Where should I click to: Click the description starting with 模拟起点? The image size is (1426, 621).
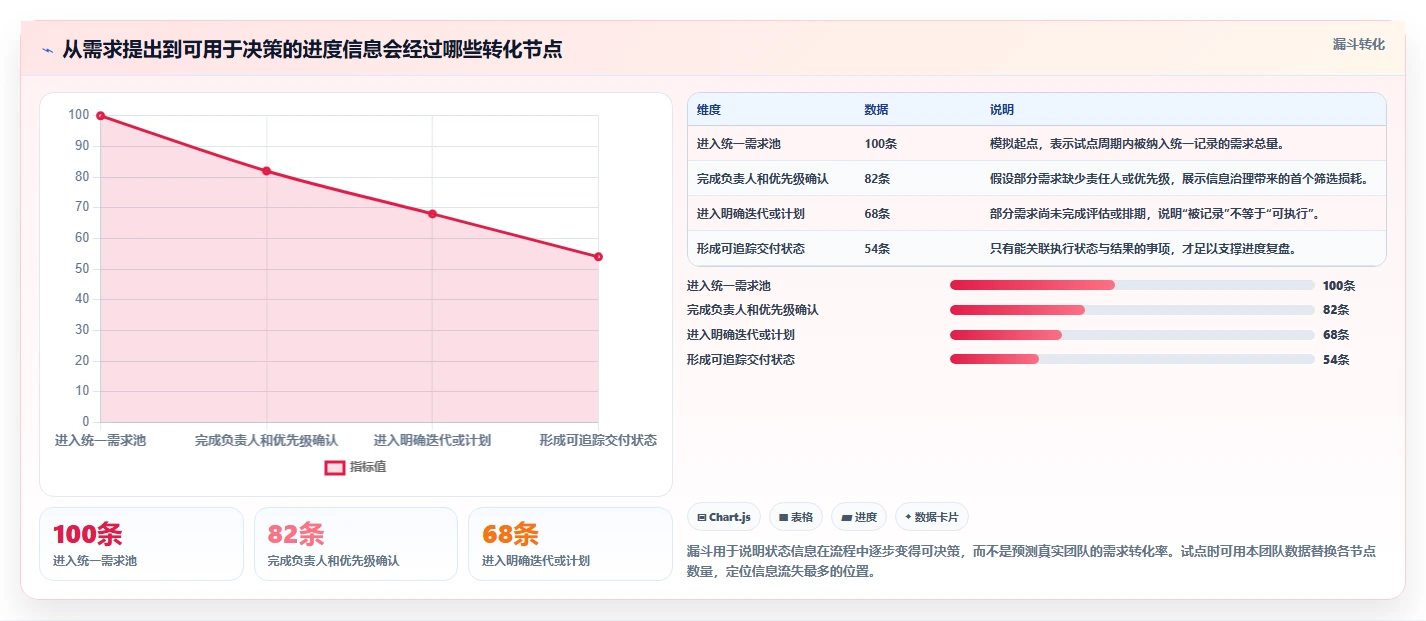(1137, 144)
